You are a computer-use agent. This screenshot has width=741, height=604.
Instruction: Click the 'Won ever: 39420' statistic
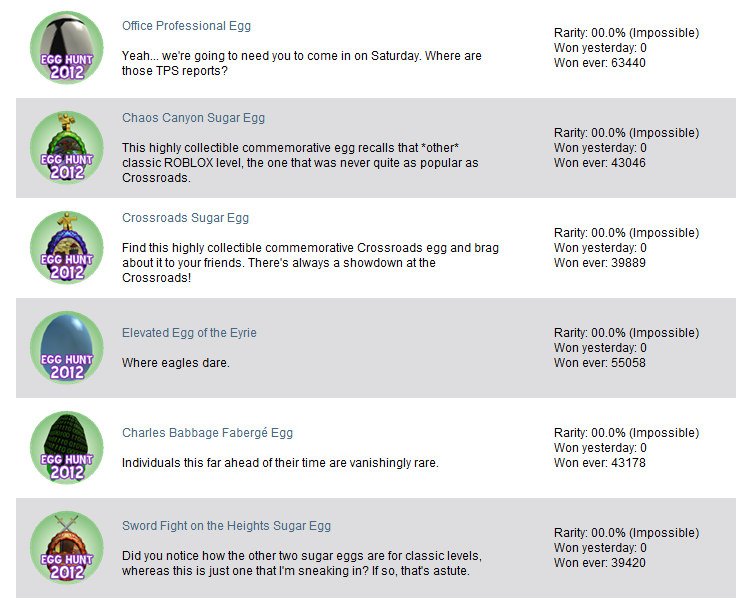600,563
